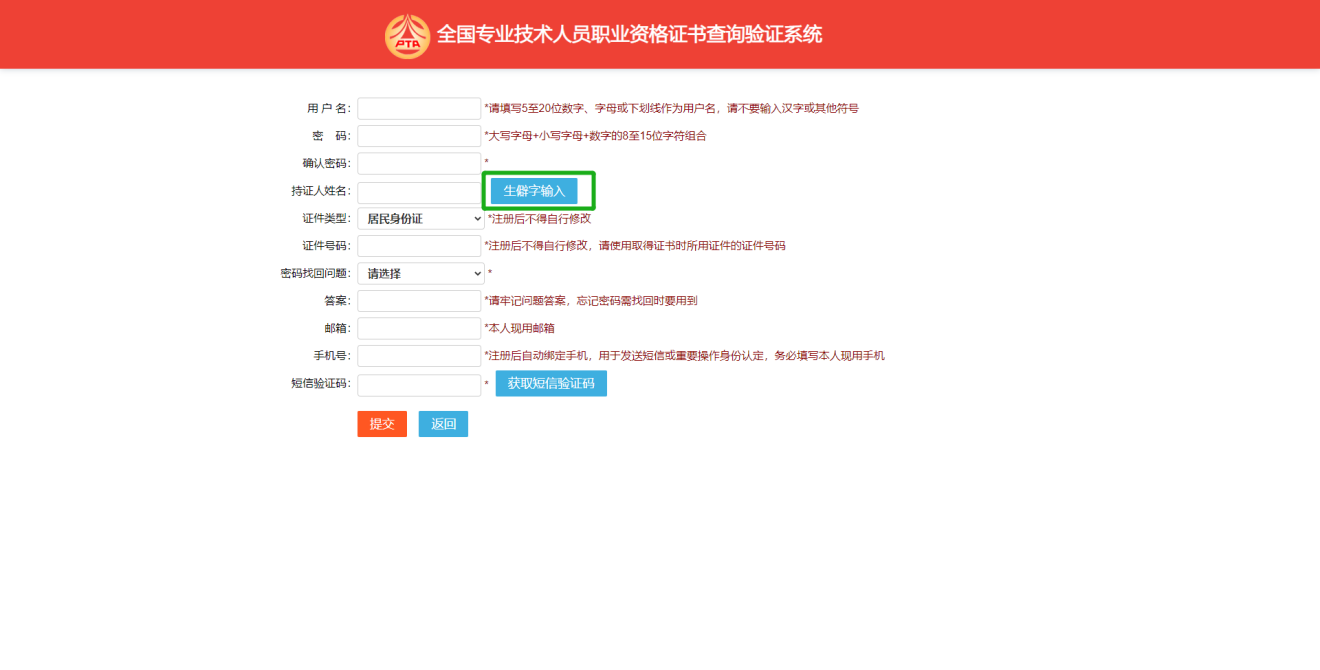Click the red system title banner text
Viewport: 1320px width, 670px height.
[x=630, y=33]
